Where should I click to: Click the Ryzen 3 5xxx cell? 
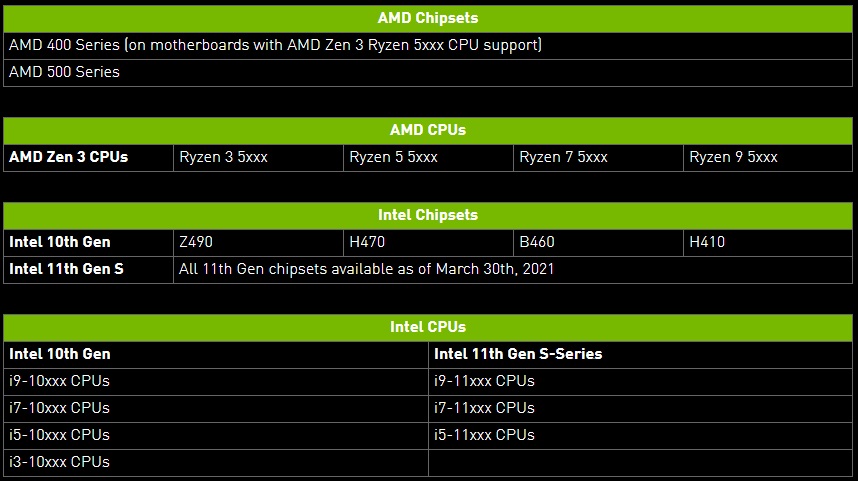(224, 157)
